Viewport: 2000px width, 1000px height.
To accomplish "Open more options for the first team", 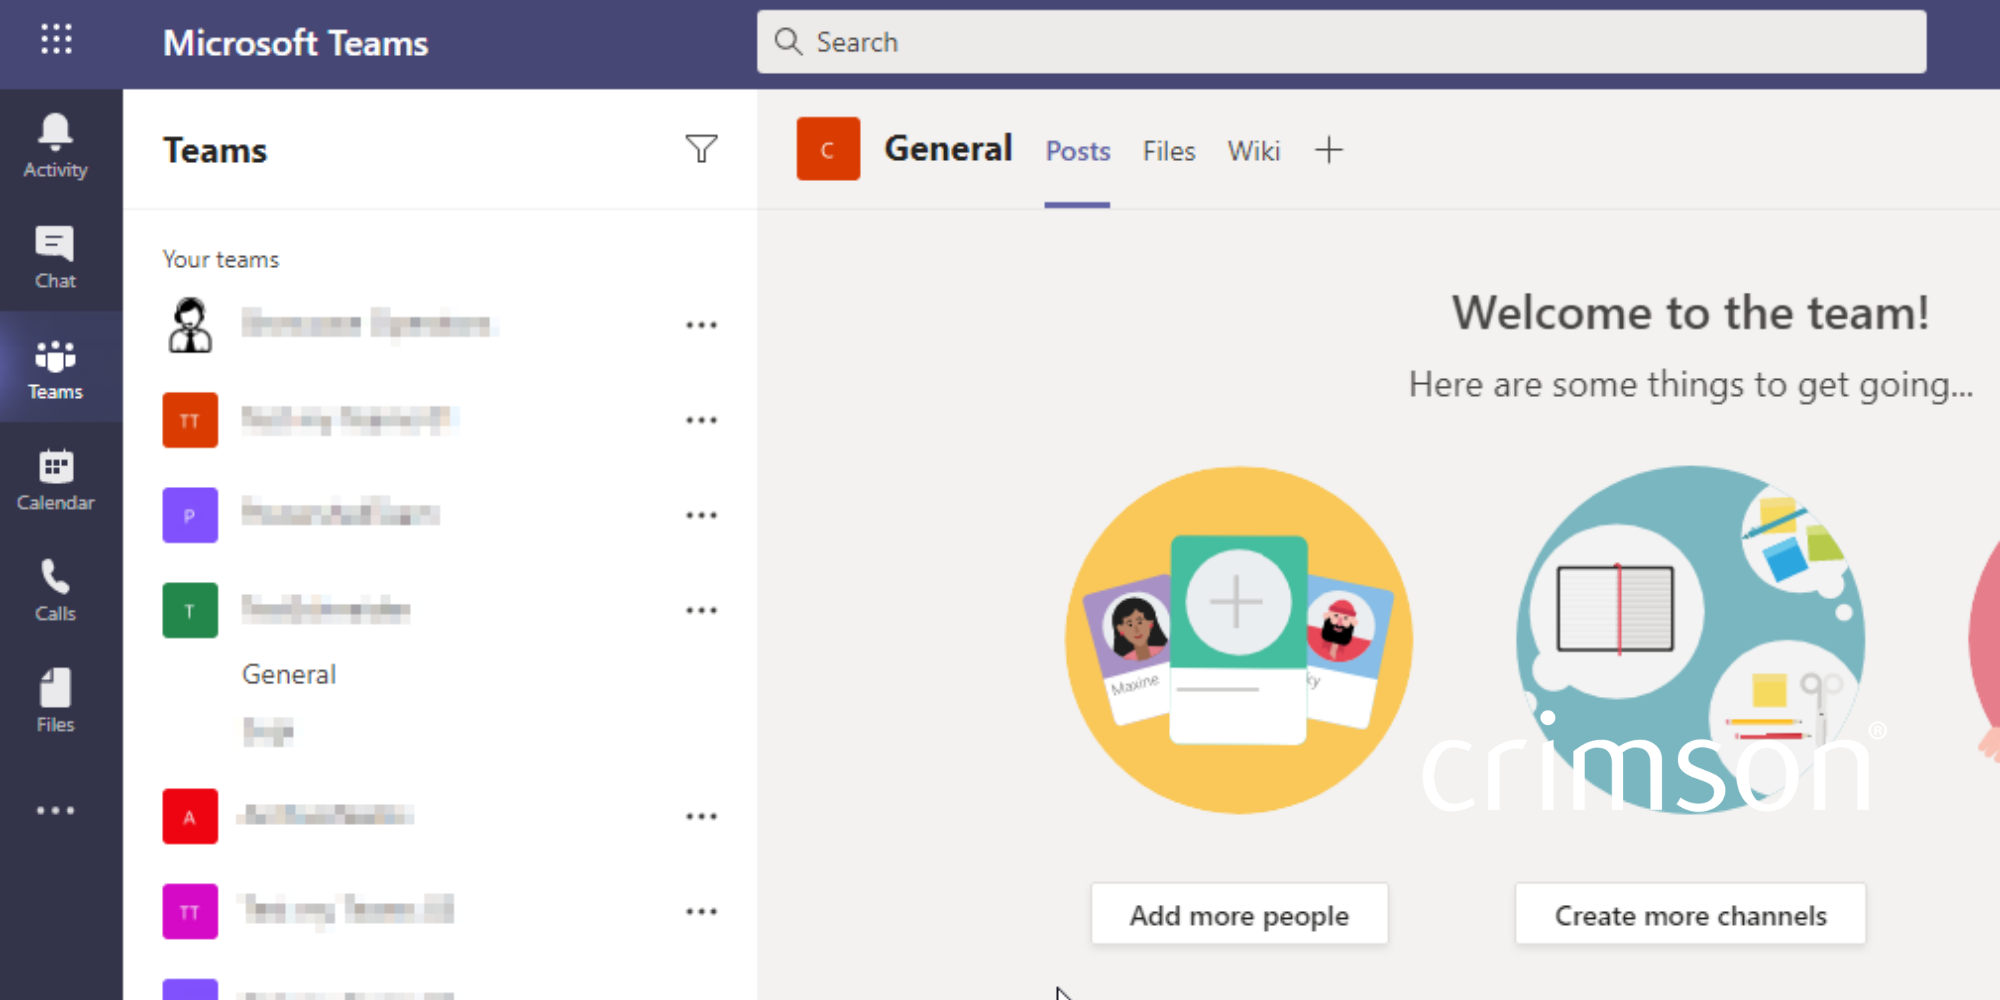I will coord(702,323).
